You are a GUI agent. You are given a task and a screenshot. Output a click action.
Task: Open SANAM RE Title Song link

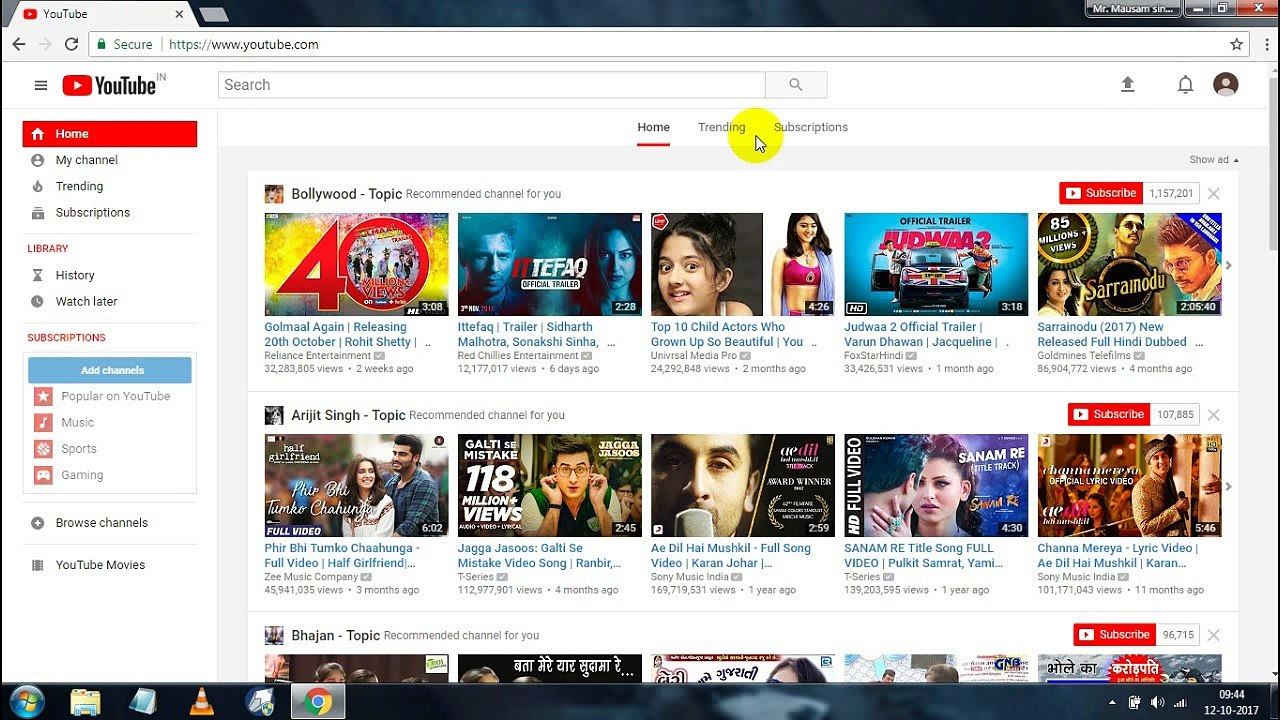pos(924,555)
